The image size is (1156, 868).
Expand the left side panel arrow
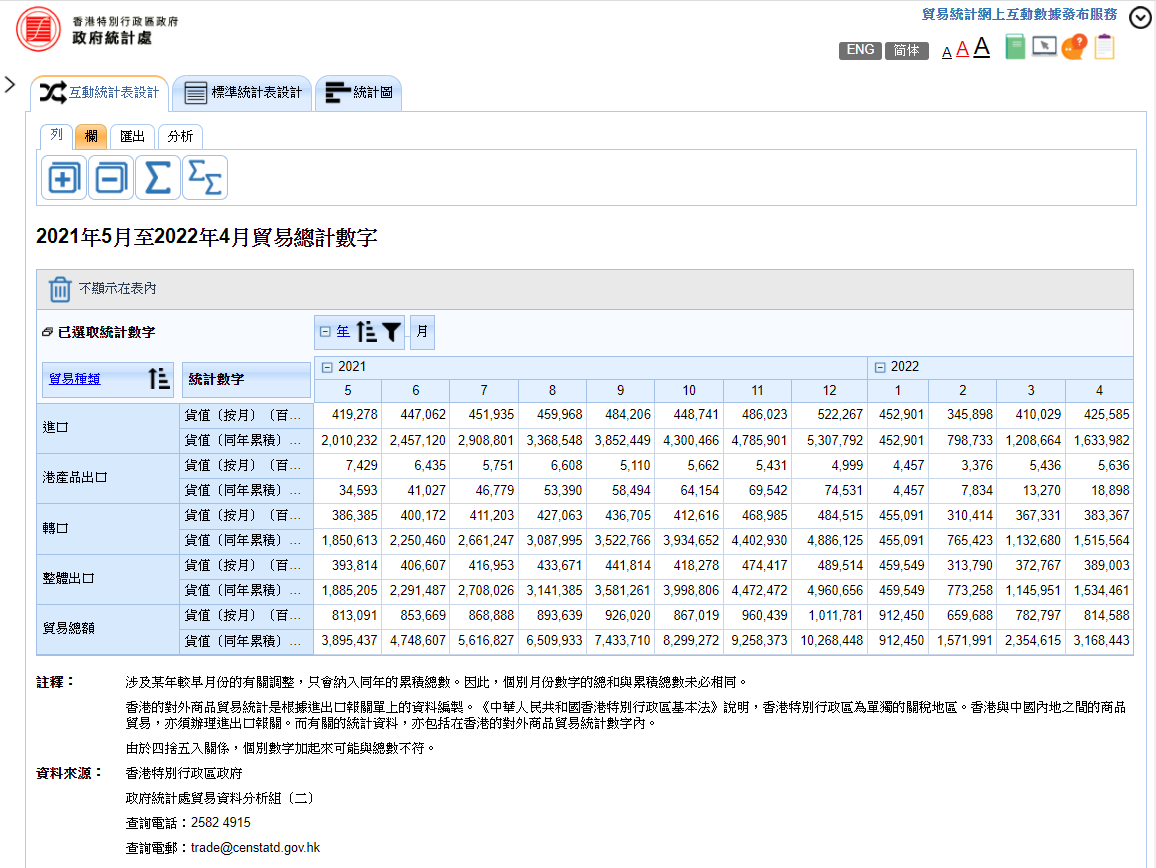pos(10,85)
